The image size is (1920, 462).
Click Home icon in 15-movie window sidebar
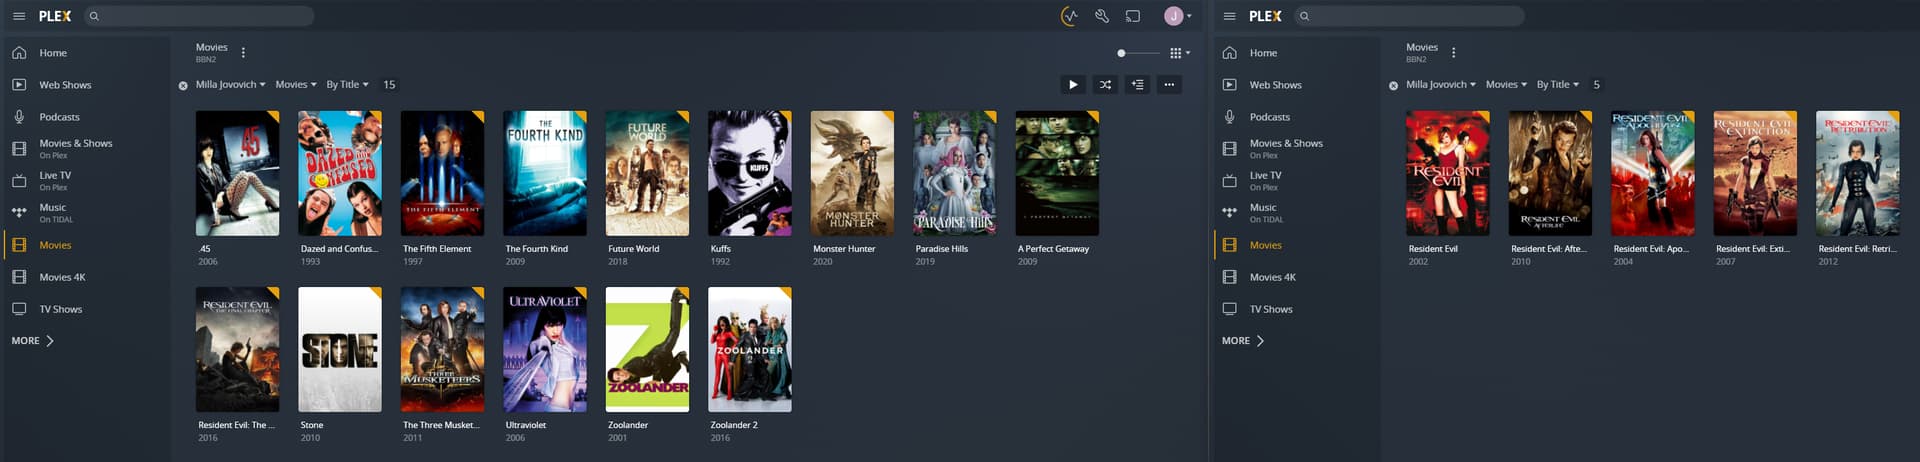tap(19, 53)
